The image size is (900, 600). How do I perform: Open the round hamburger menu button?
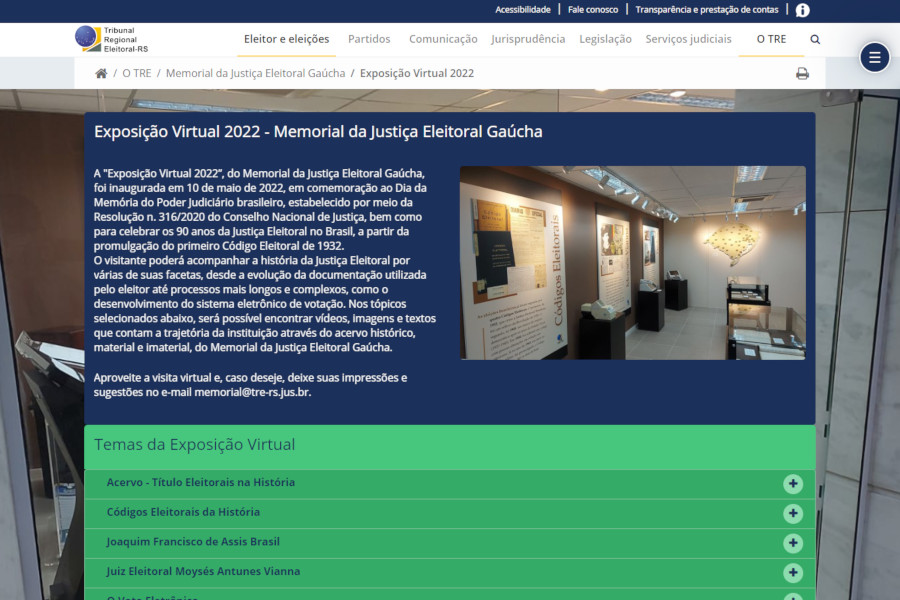click(x=874, y=57)
